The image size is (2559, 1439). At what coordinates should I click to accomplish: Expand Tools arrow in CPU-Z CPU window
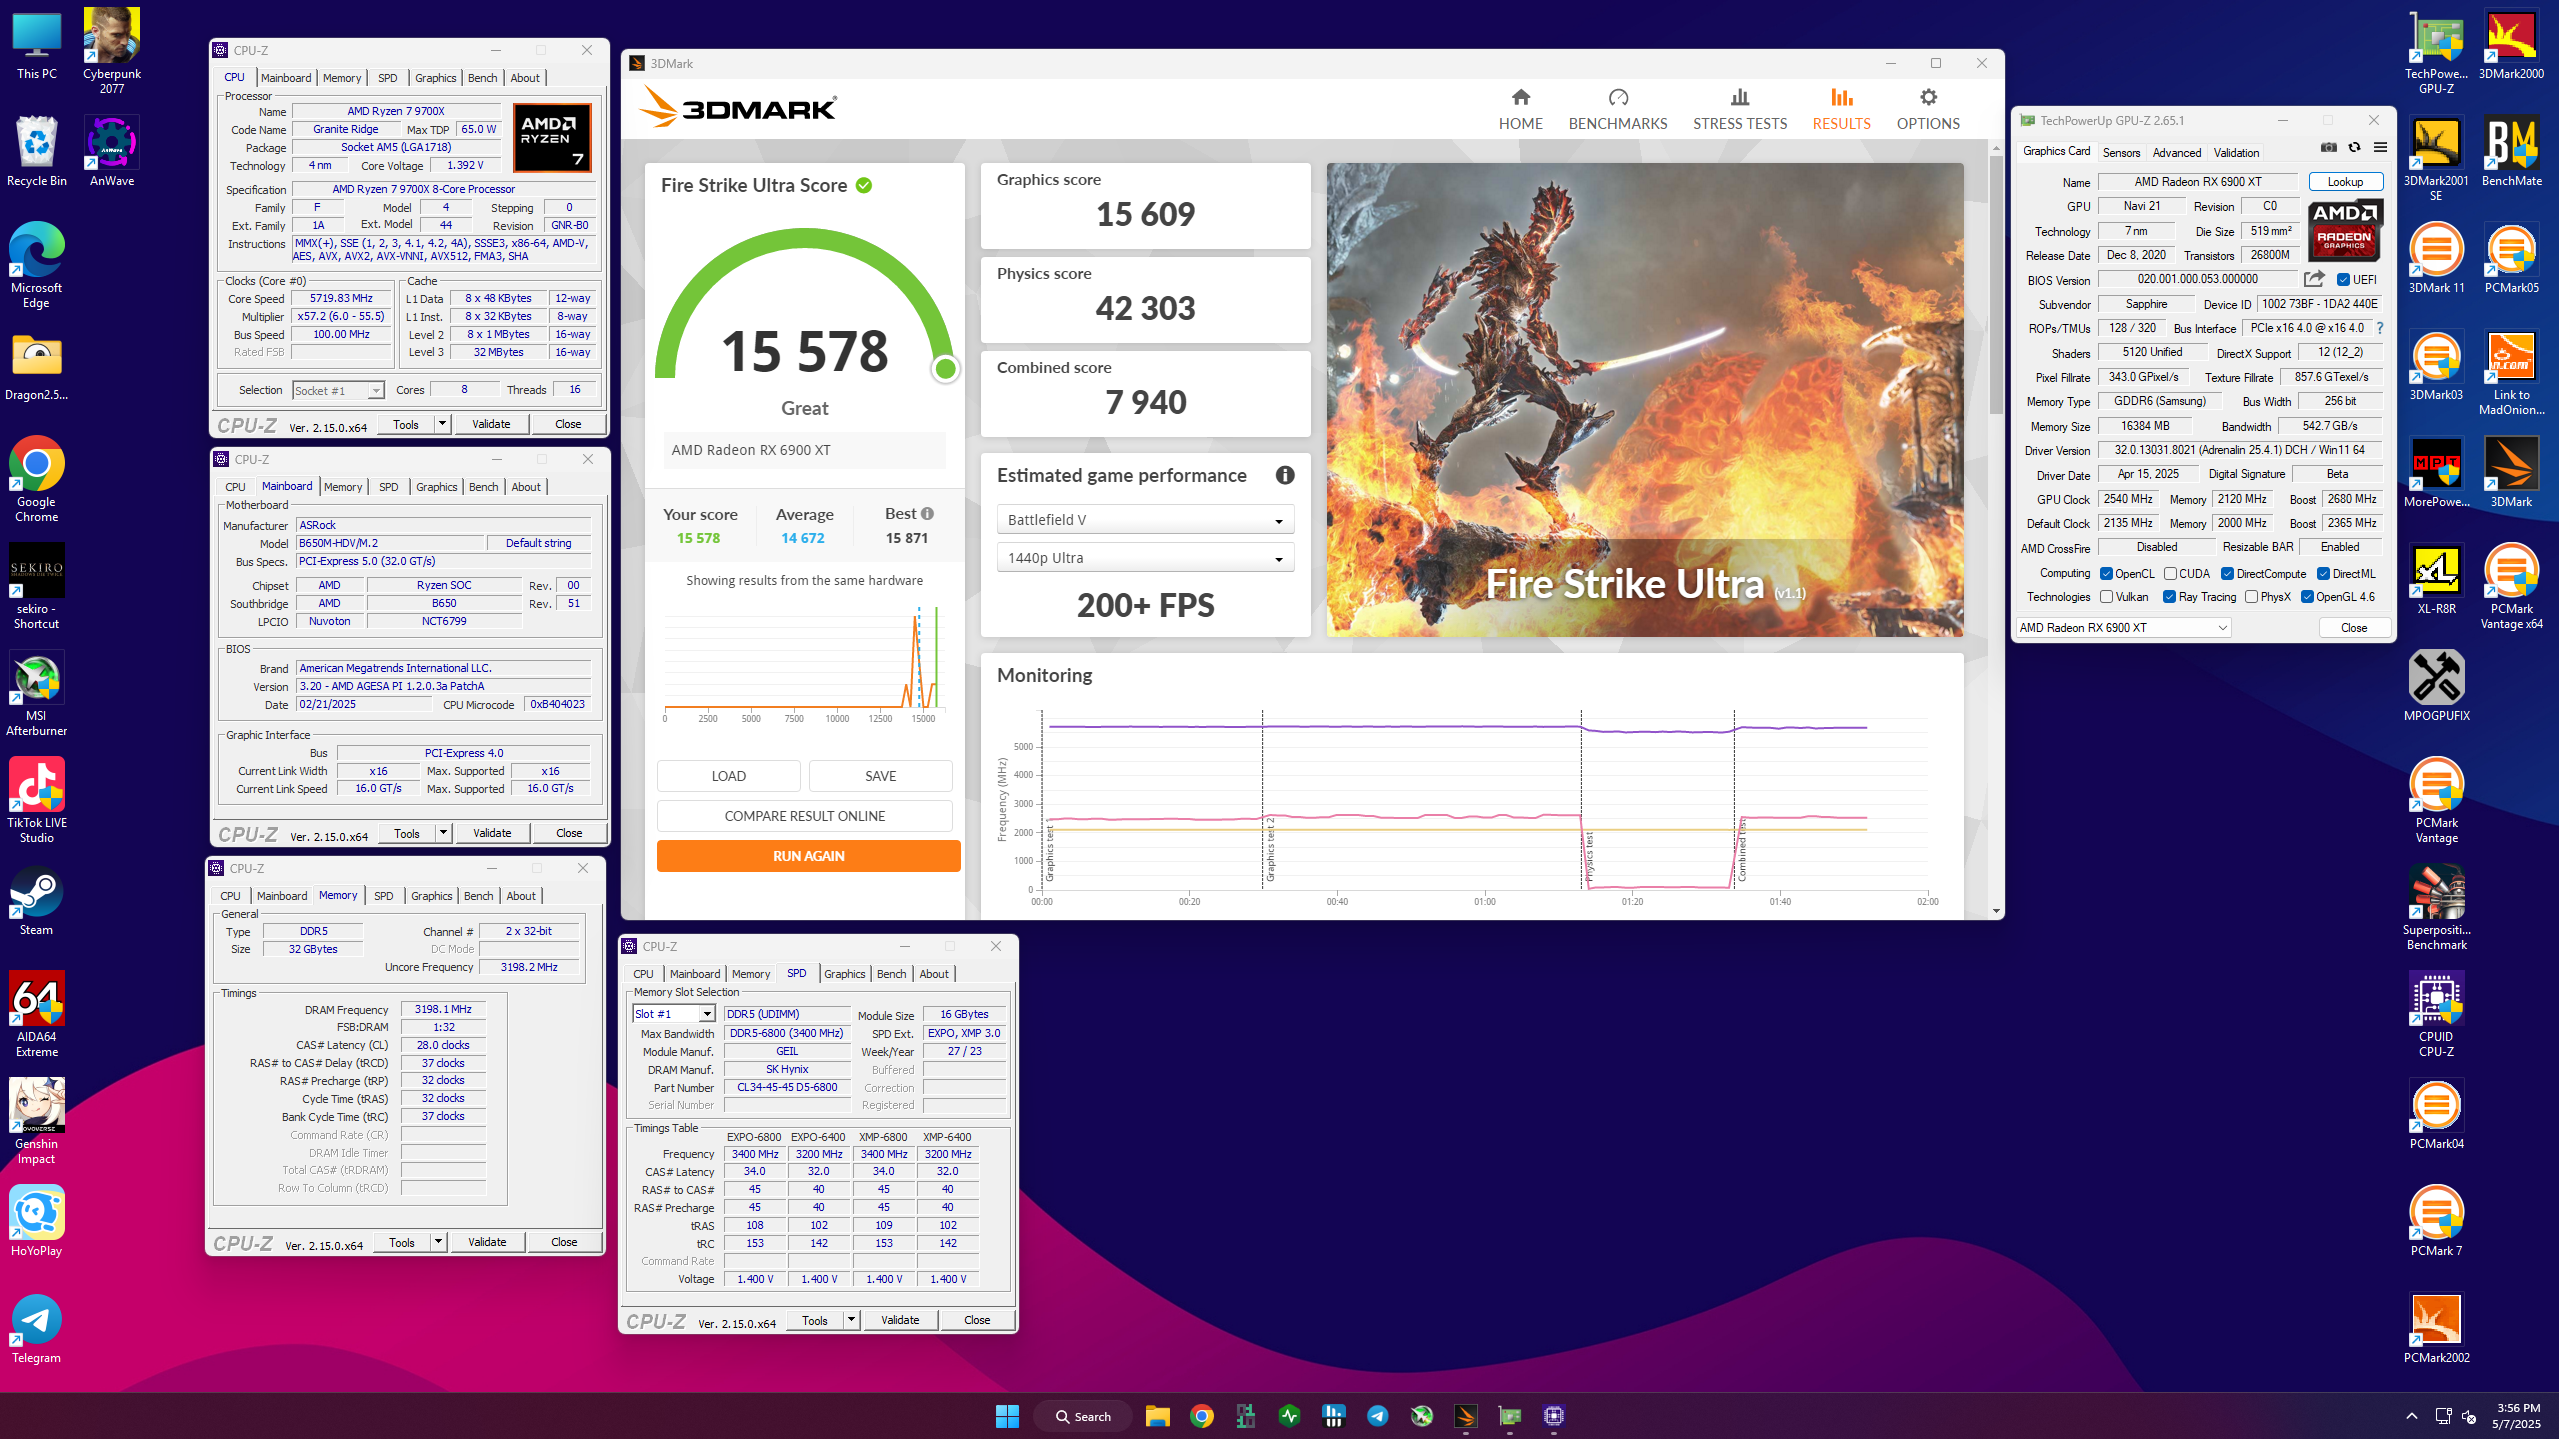pos(441,424)
